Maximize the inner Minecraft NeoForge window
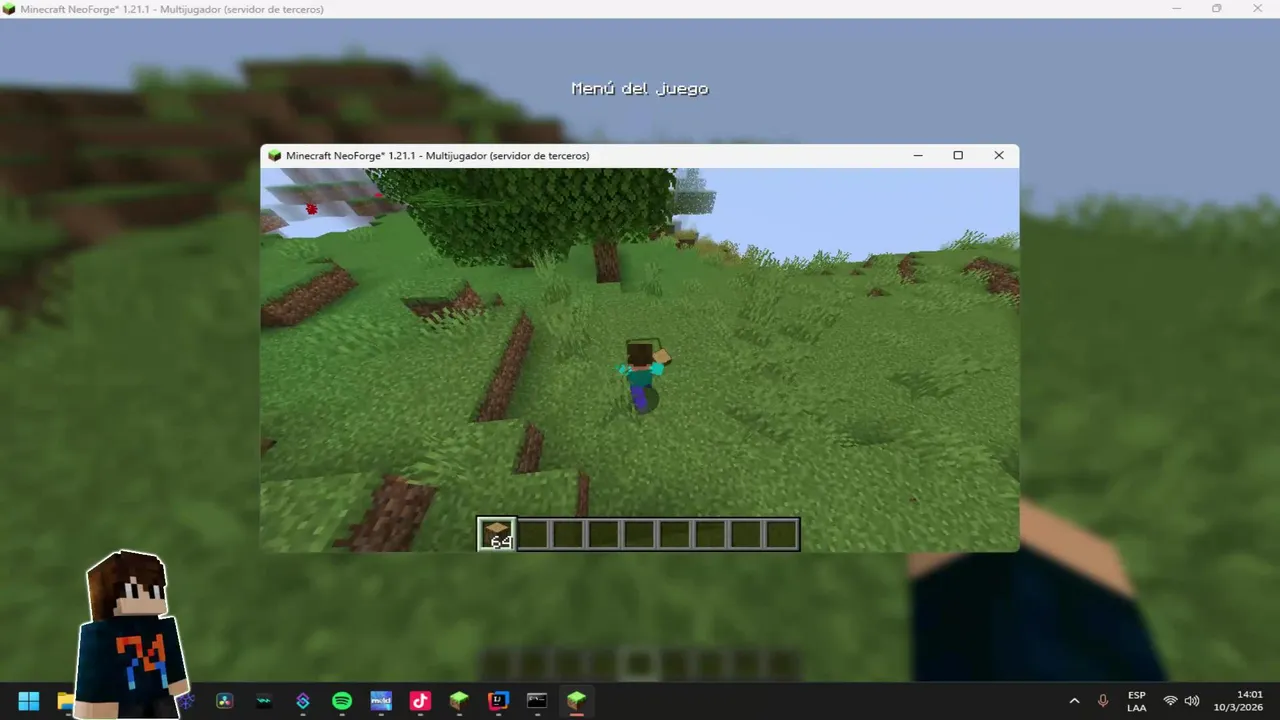This screenshot has width=1280, height=720. [x=958, y=156]
